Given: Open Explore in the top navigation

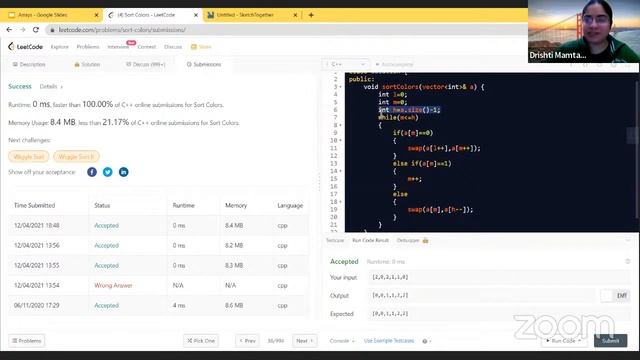Looking at the screenshot, I should (x=60, y=47).
